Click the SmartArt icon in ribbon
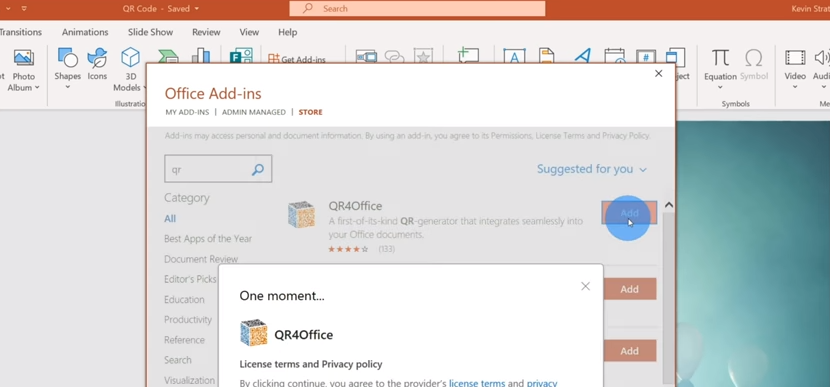This screenshot has width=830, height=387. click(167, 57)
